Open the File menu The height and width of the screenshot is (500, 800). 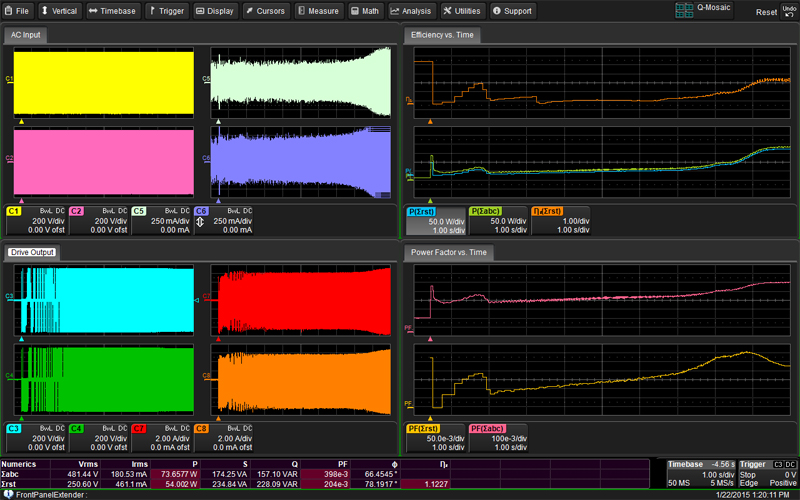(x=17, y=11)
